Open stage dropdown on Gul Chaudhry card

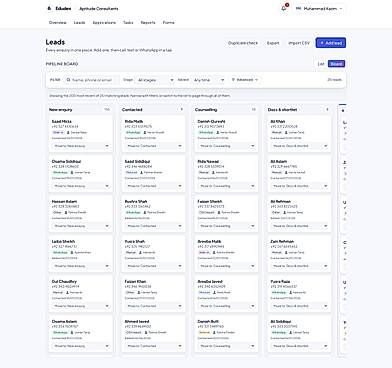pos(81,306)
